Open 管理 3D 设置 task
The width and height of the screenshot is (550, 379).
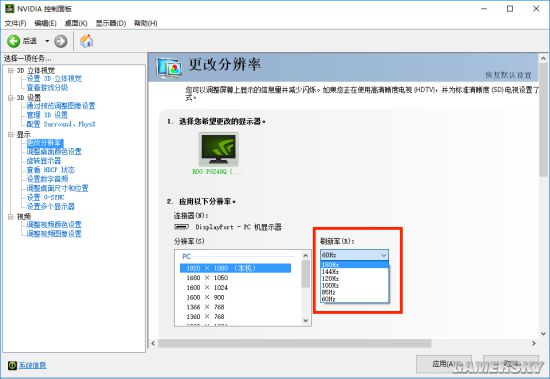(x=47, y=115)
